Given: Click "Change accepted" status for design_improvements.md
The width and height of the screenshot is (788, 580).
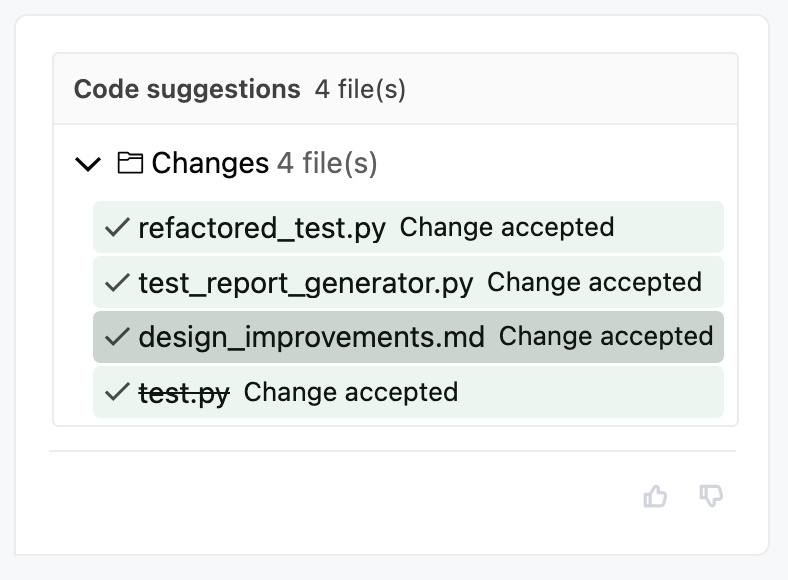Looking at the screenshot, I should point(606,336).
